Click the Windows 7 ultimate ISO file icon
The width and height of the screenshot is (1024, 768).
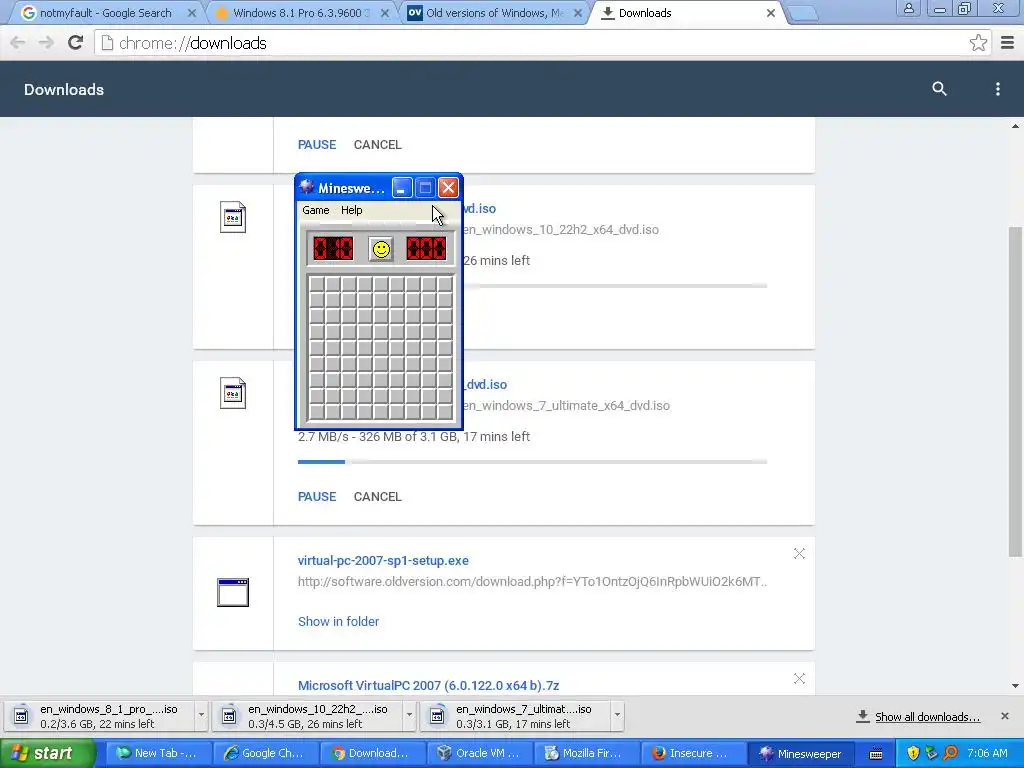click(233, 393)
